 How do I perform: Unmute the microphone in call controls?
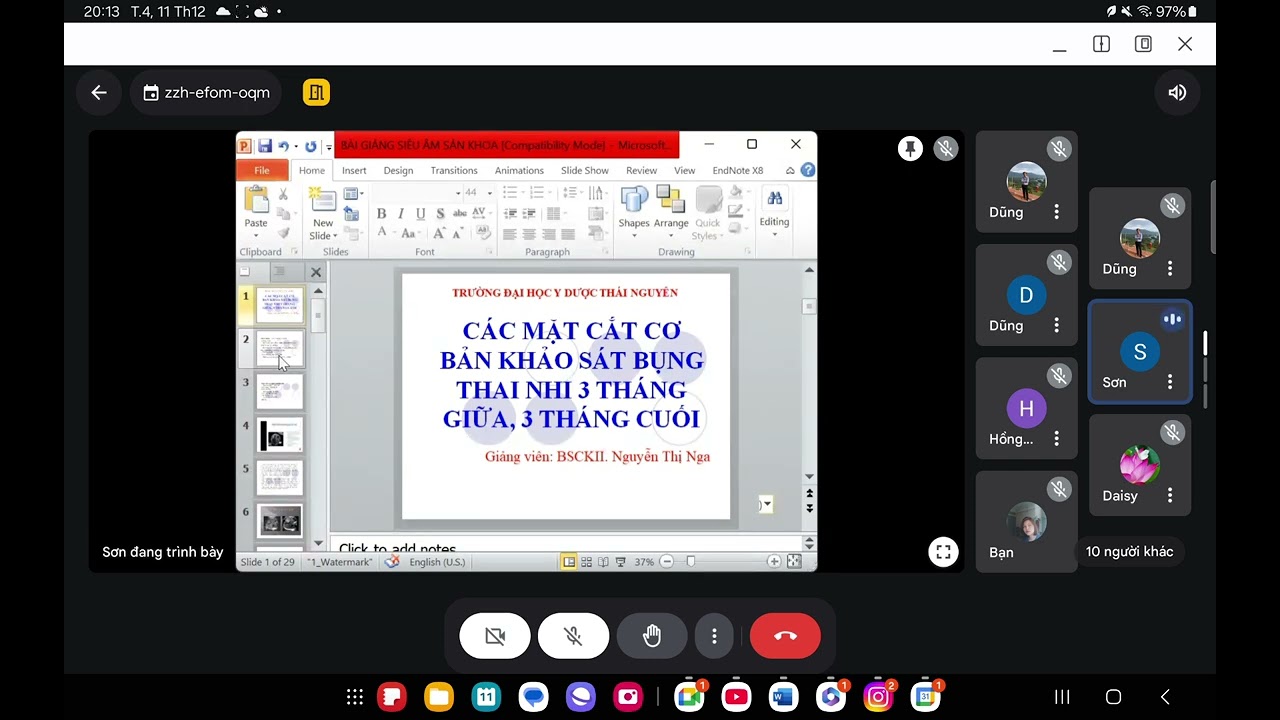click(573, 636)
